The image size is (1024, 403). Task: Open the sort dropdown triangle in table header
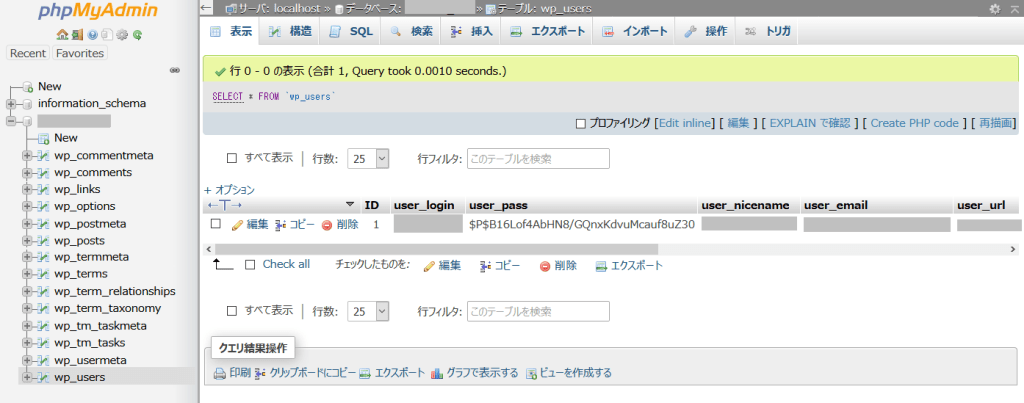350,204
